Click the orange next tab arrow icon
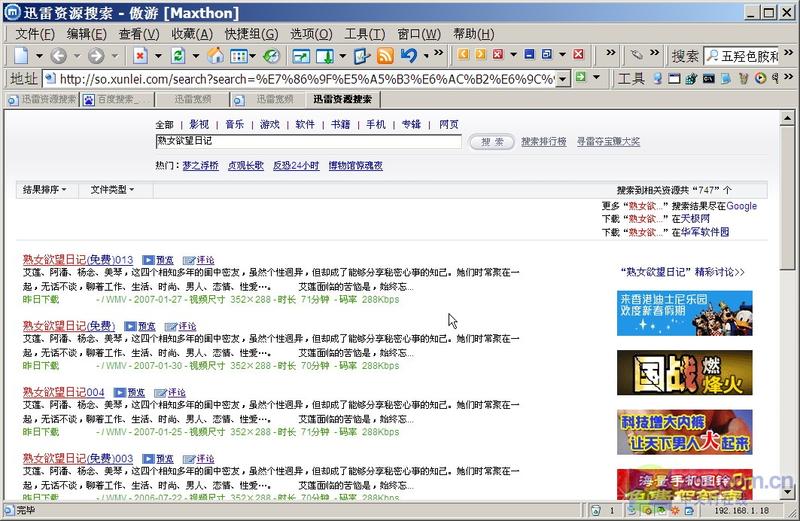Image resolution: width=800 pixels, height=521 pixels. 481,54
